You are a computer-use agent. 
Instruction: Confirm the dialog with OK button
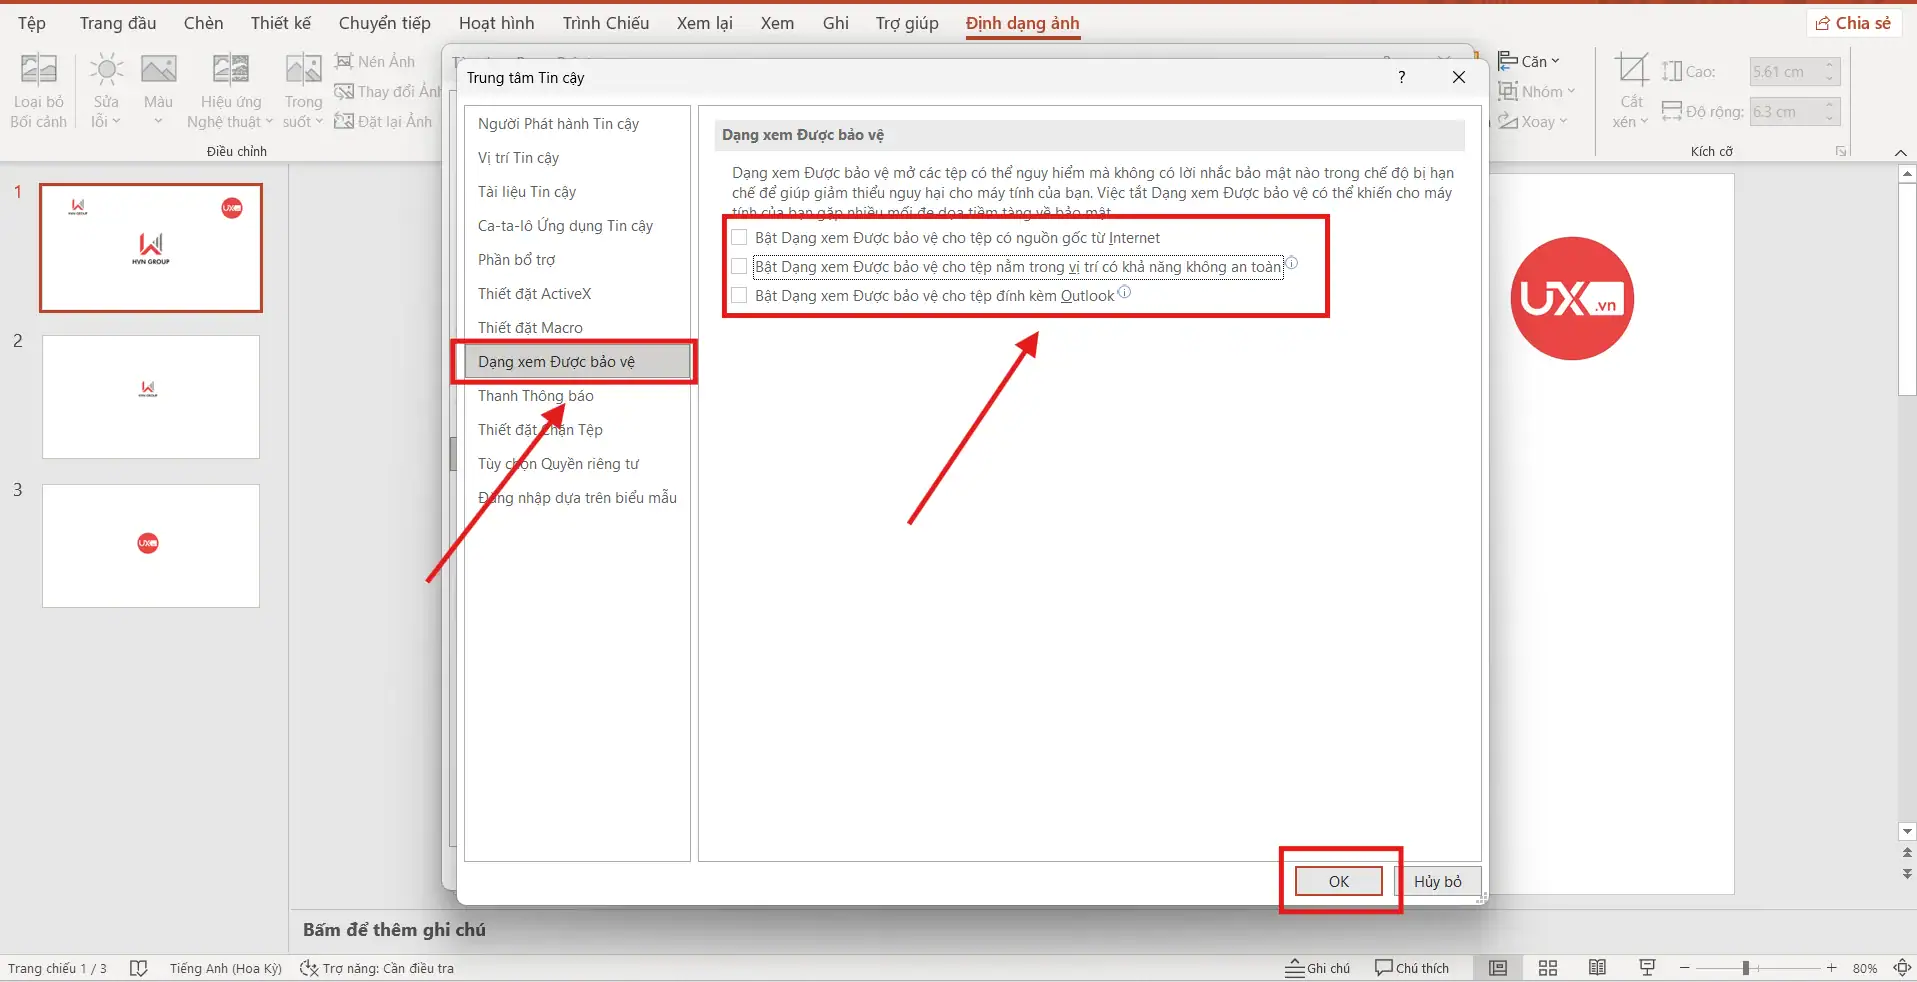pyautogui.click(x=1338, y=881)
